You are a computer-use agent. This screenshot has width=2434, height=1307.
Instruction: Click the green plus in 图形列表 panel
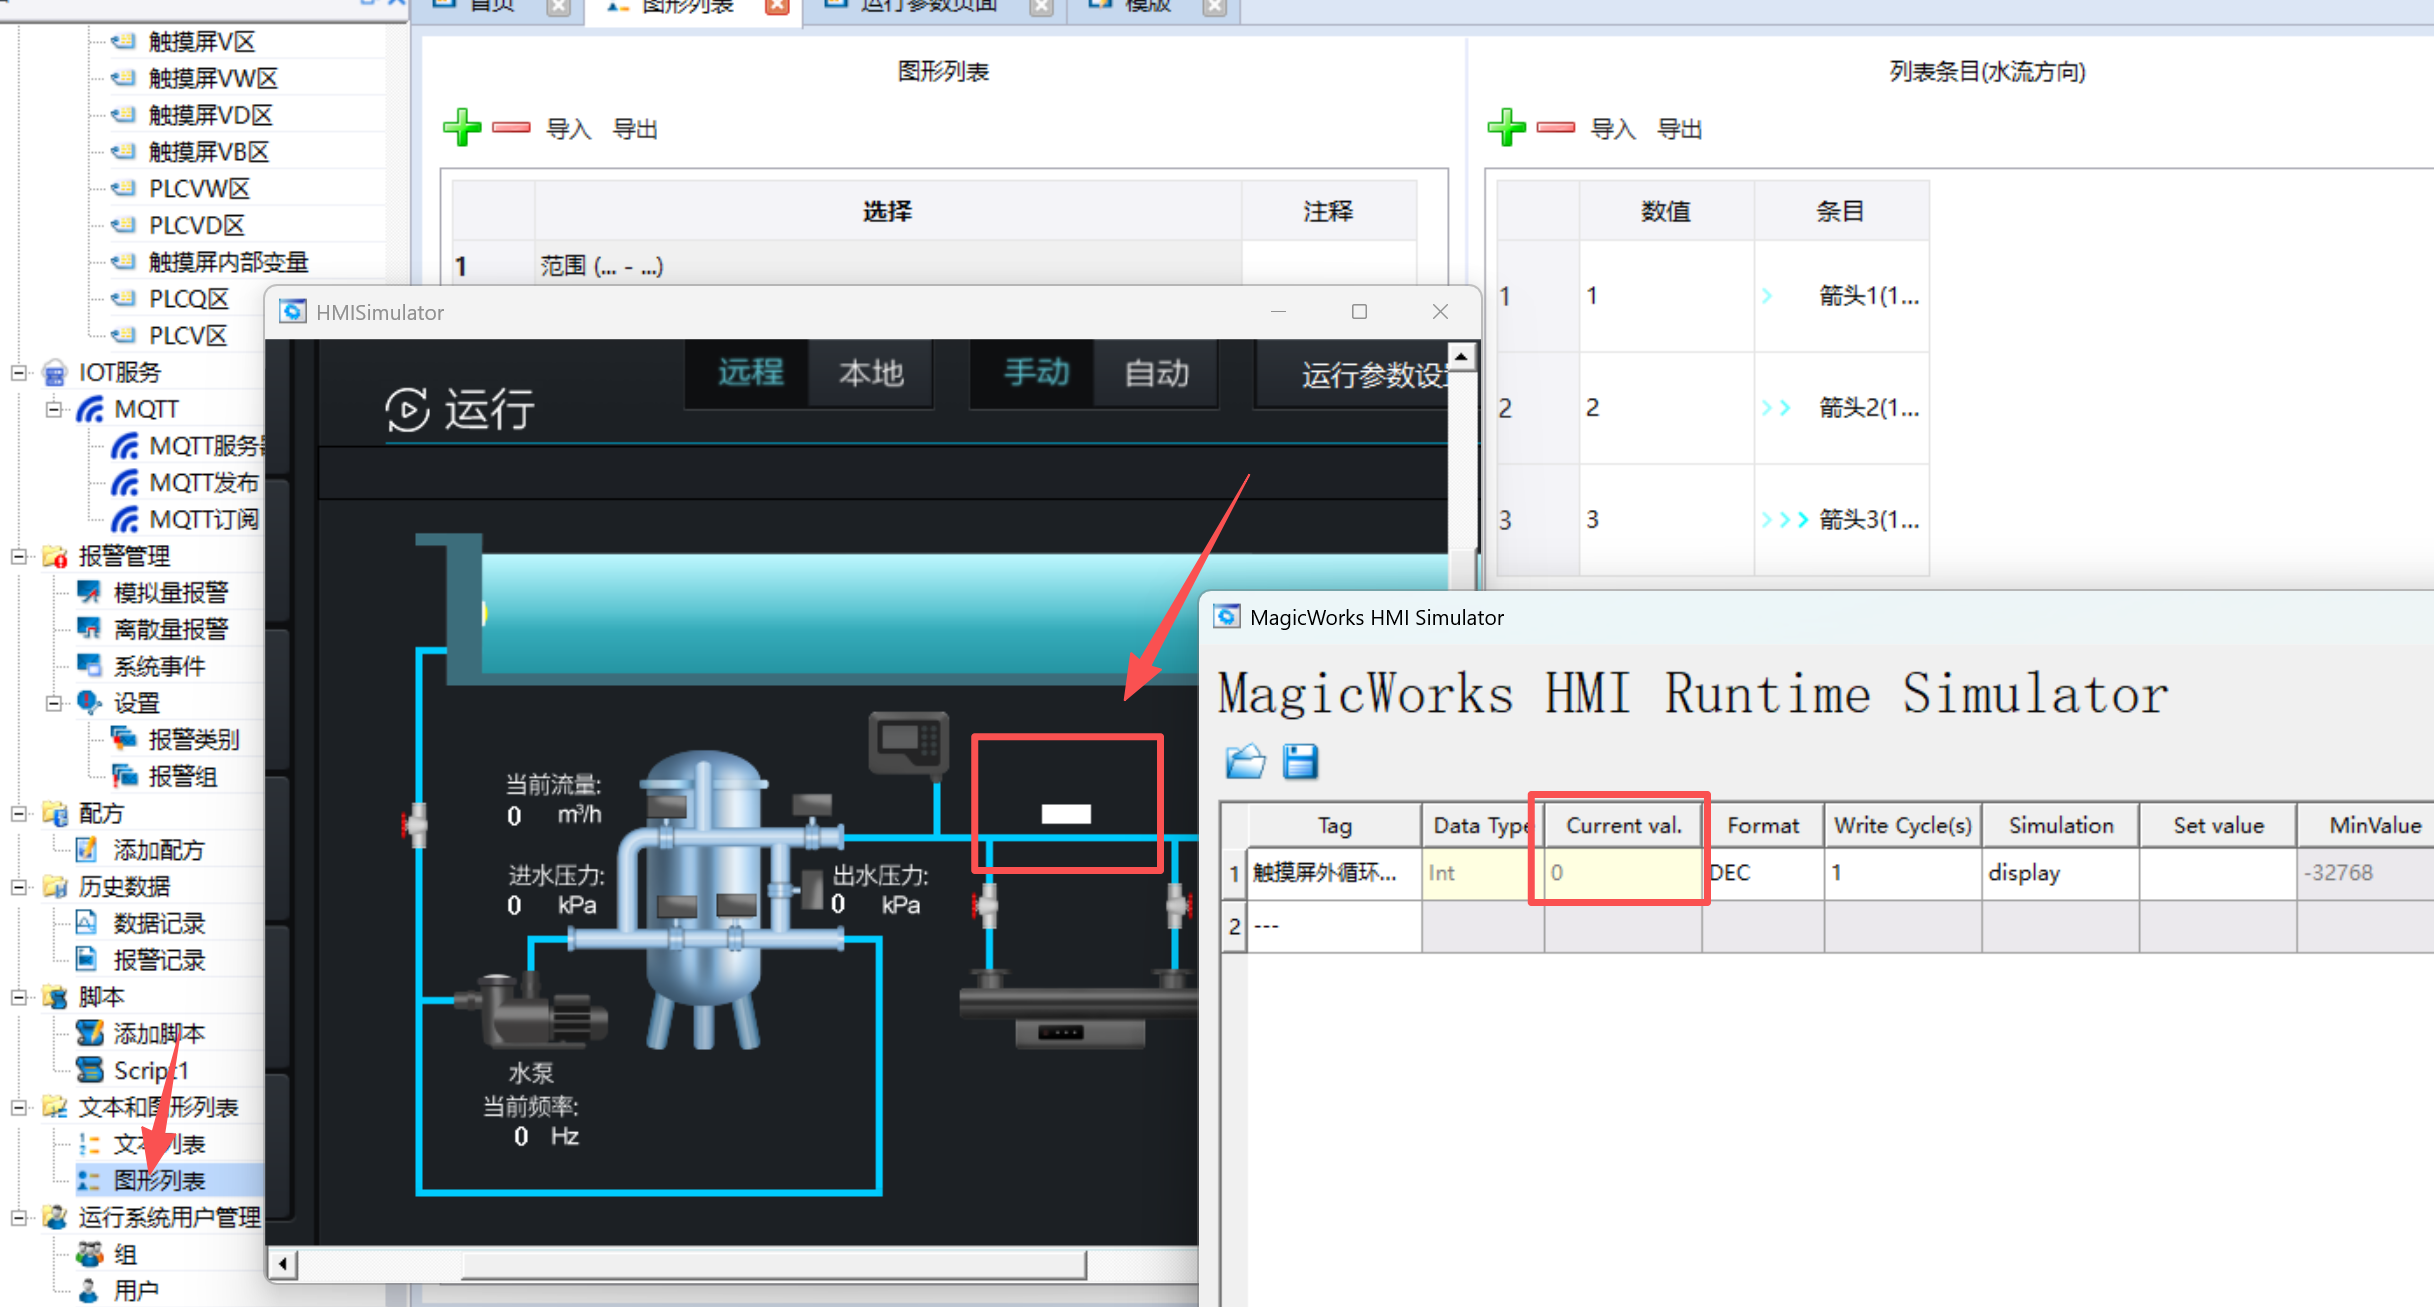pyautogui.click(x=462, y=128)
